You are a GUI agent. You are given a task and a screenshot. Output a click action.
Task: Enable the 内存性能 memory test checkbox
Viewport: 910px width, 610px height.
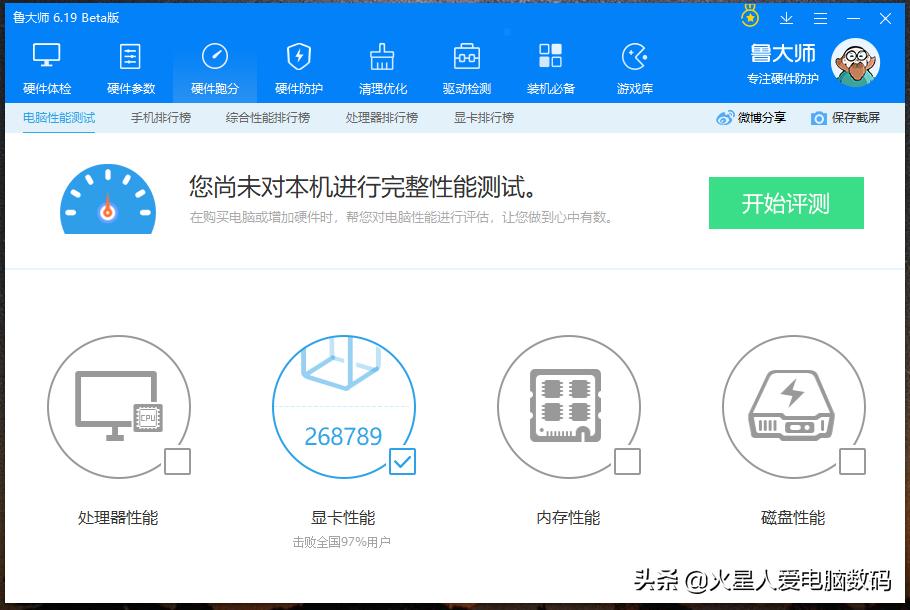[x=629, y=462]
